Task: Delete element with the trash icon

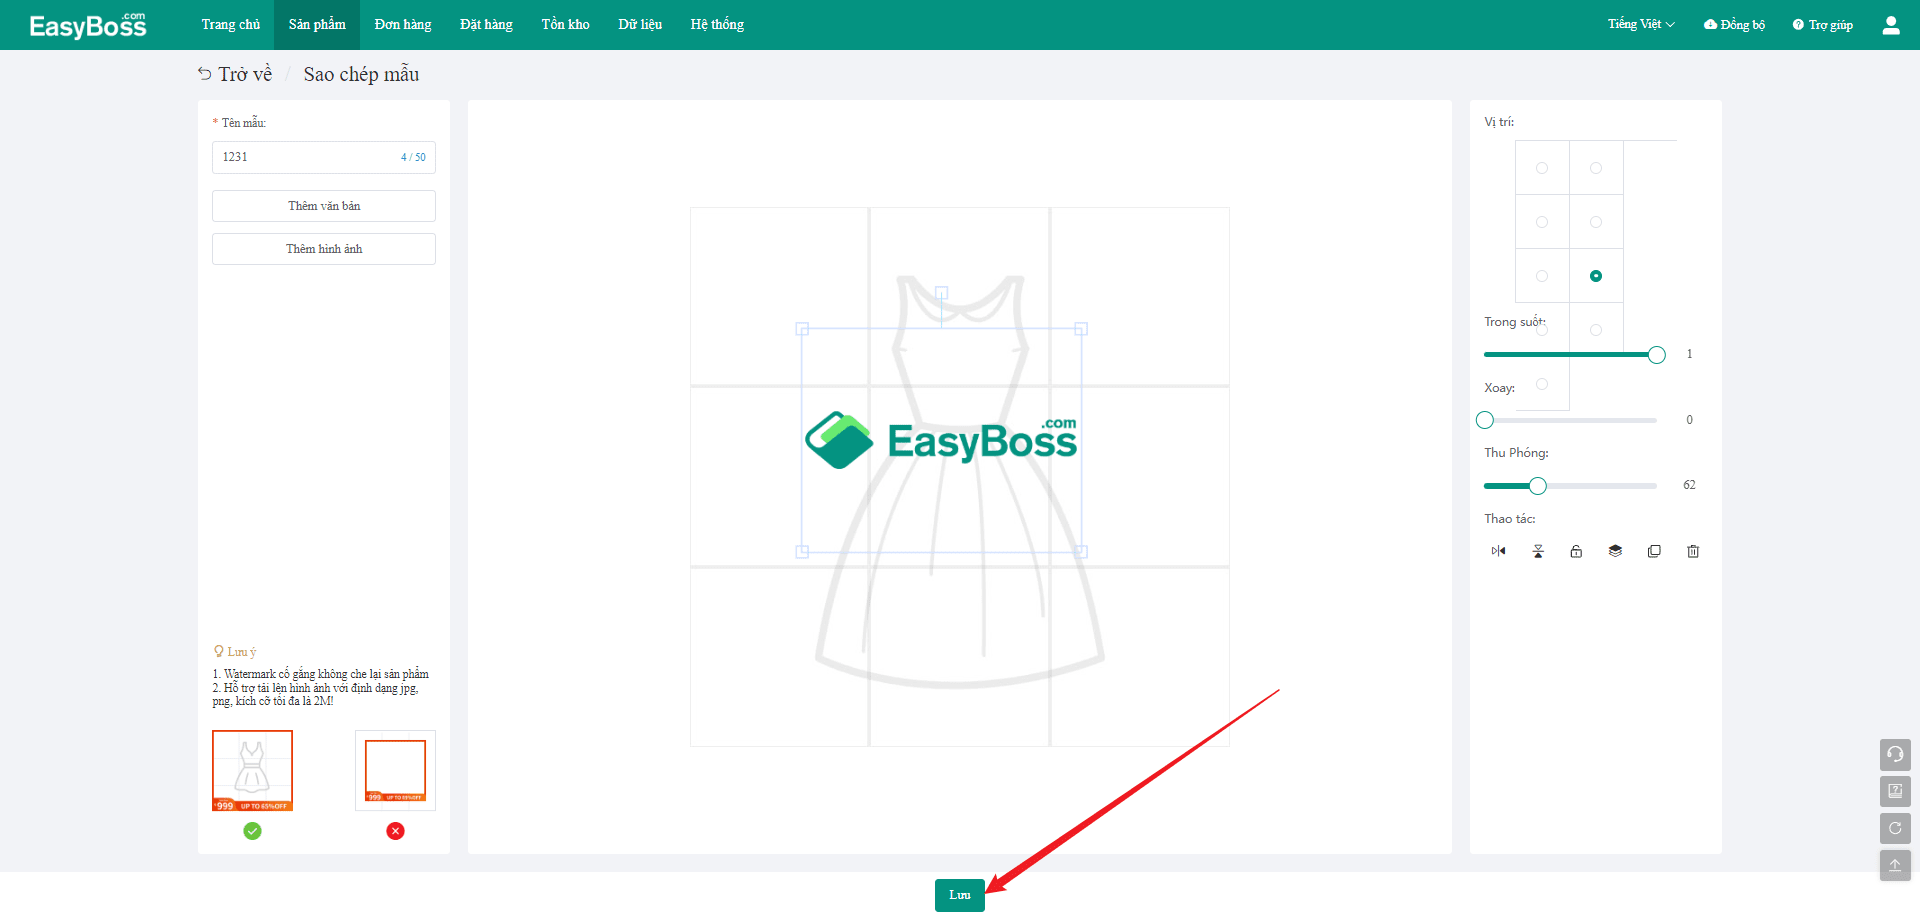Action: (x=1693, y=551)
